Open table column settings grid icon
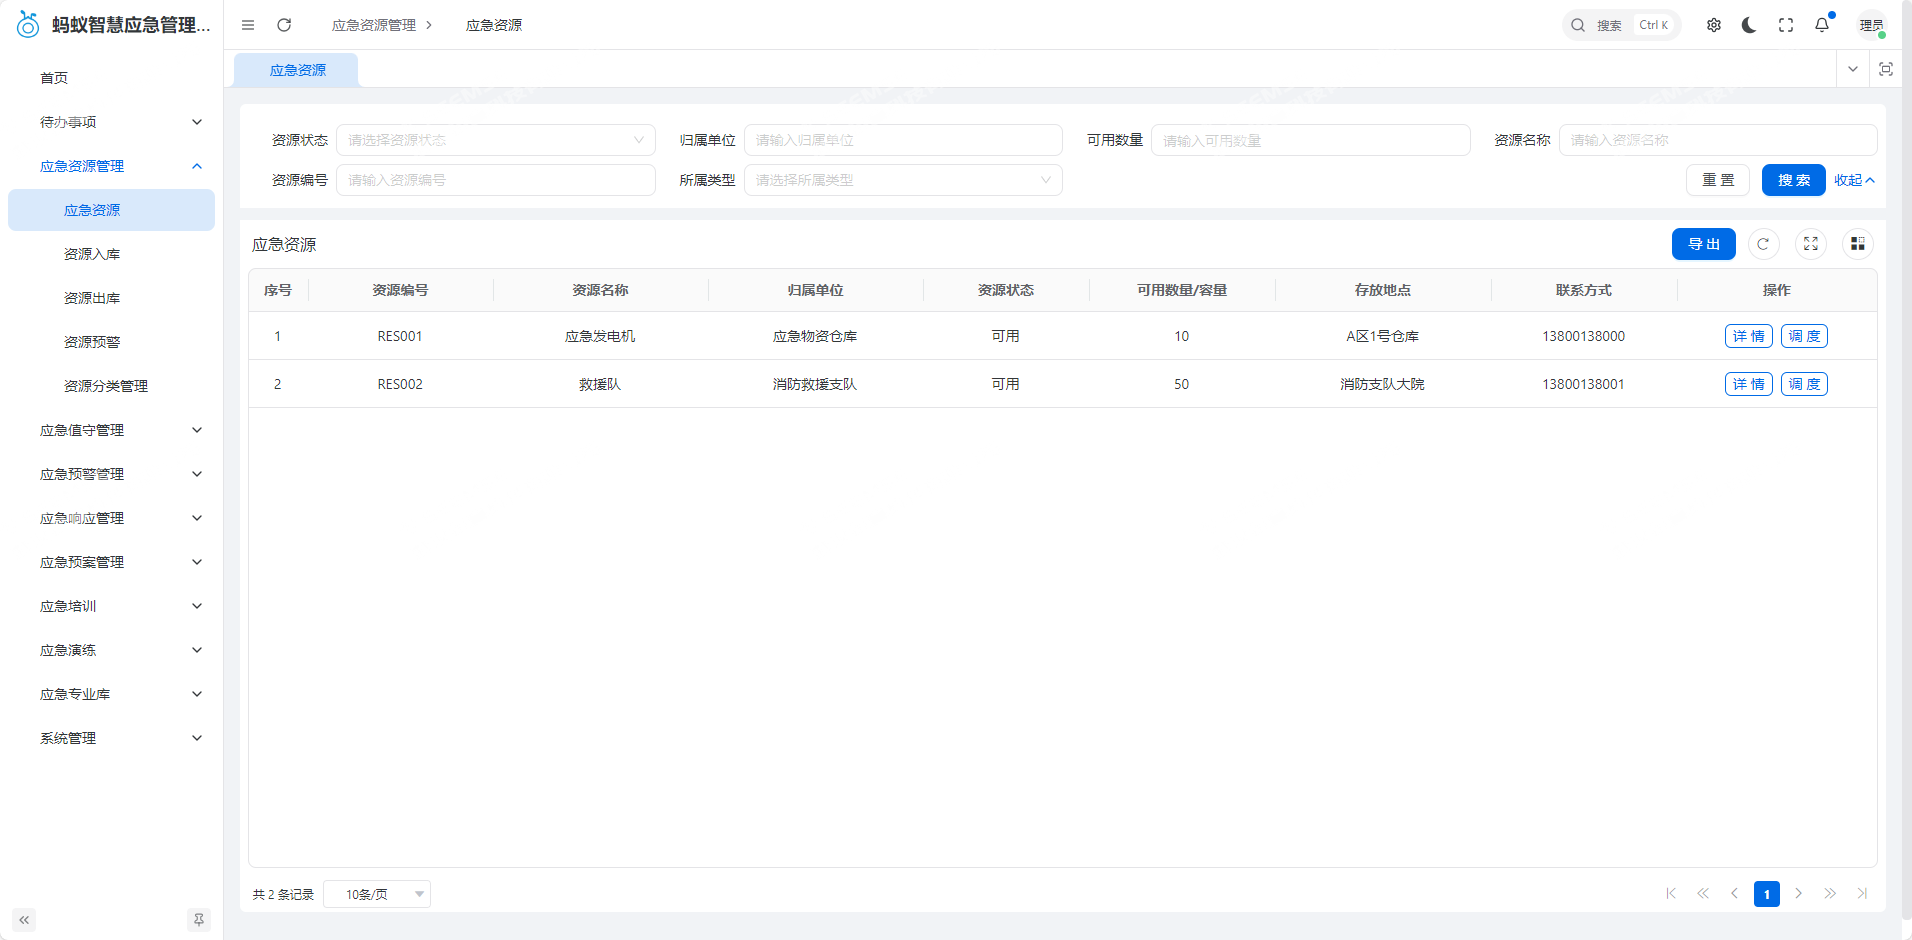 pos(1857,244)
